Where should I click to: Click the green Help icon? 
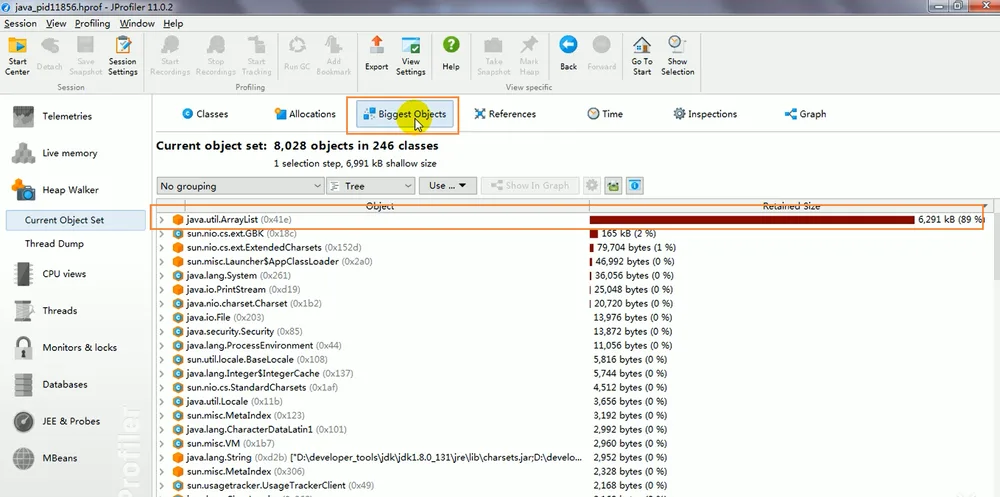451,54
